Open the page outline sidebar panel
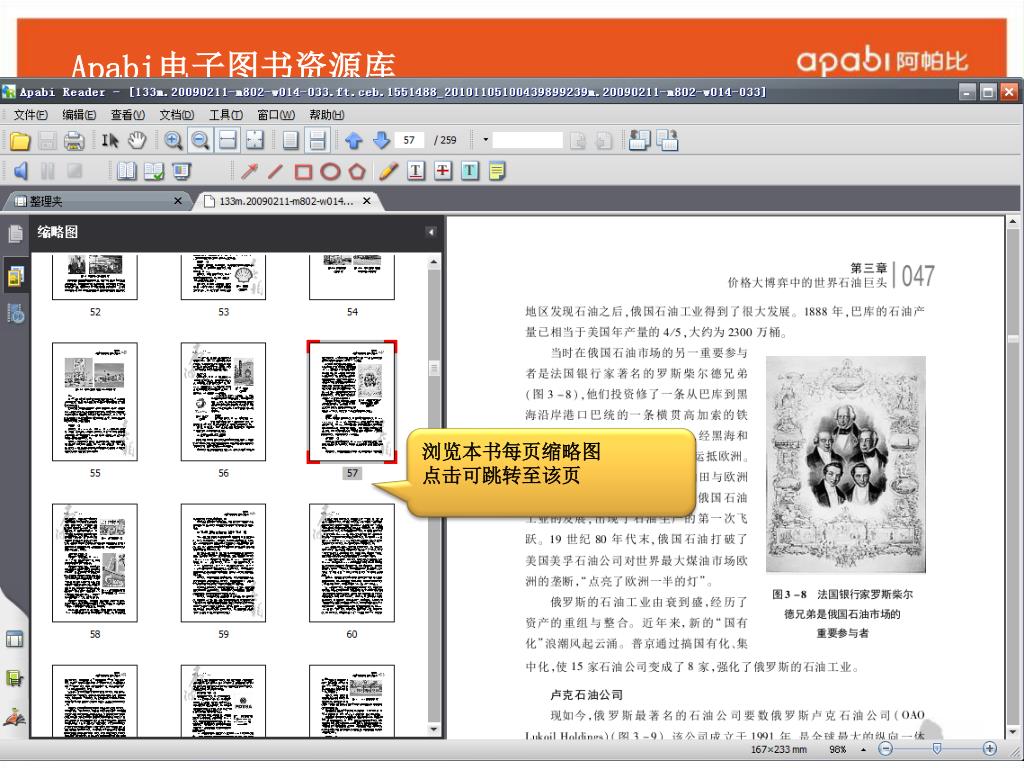 pyautogui.click(x=16, y=234)
